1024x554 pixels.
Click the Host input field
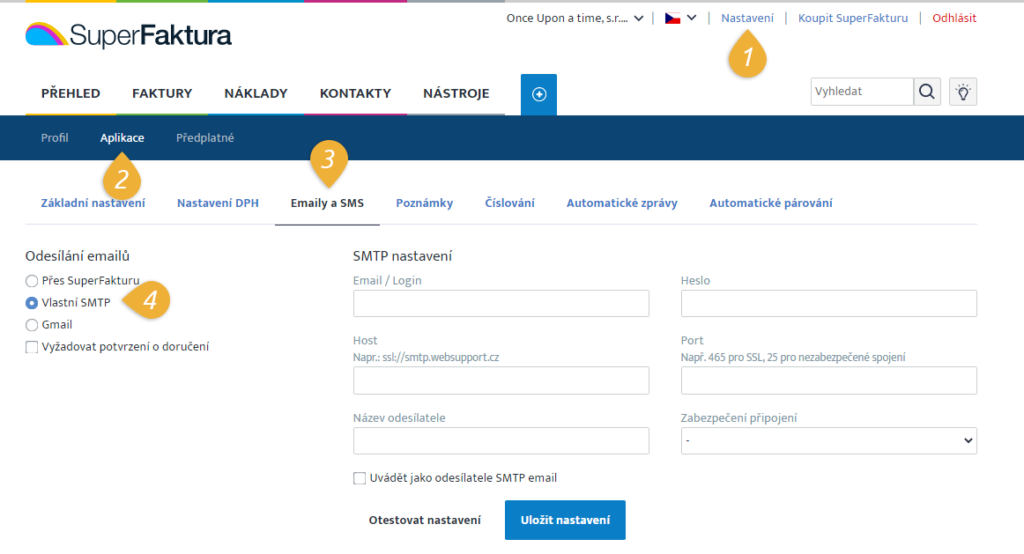coord(501,380)
